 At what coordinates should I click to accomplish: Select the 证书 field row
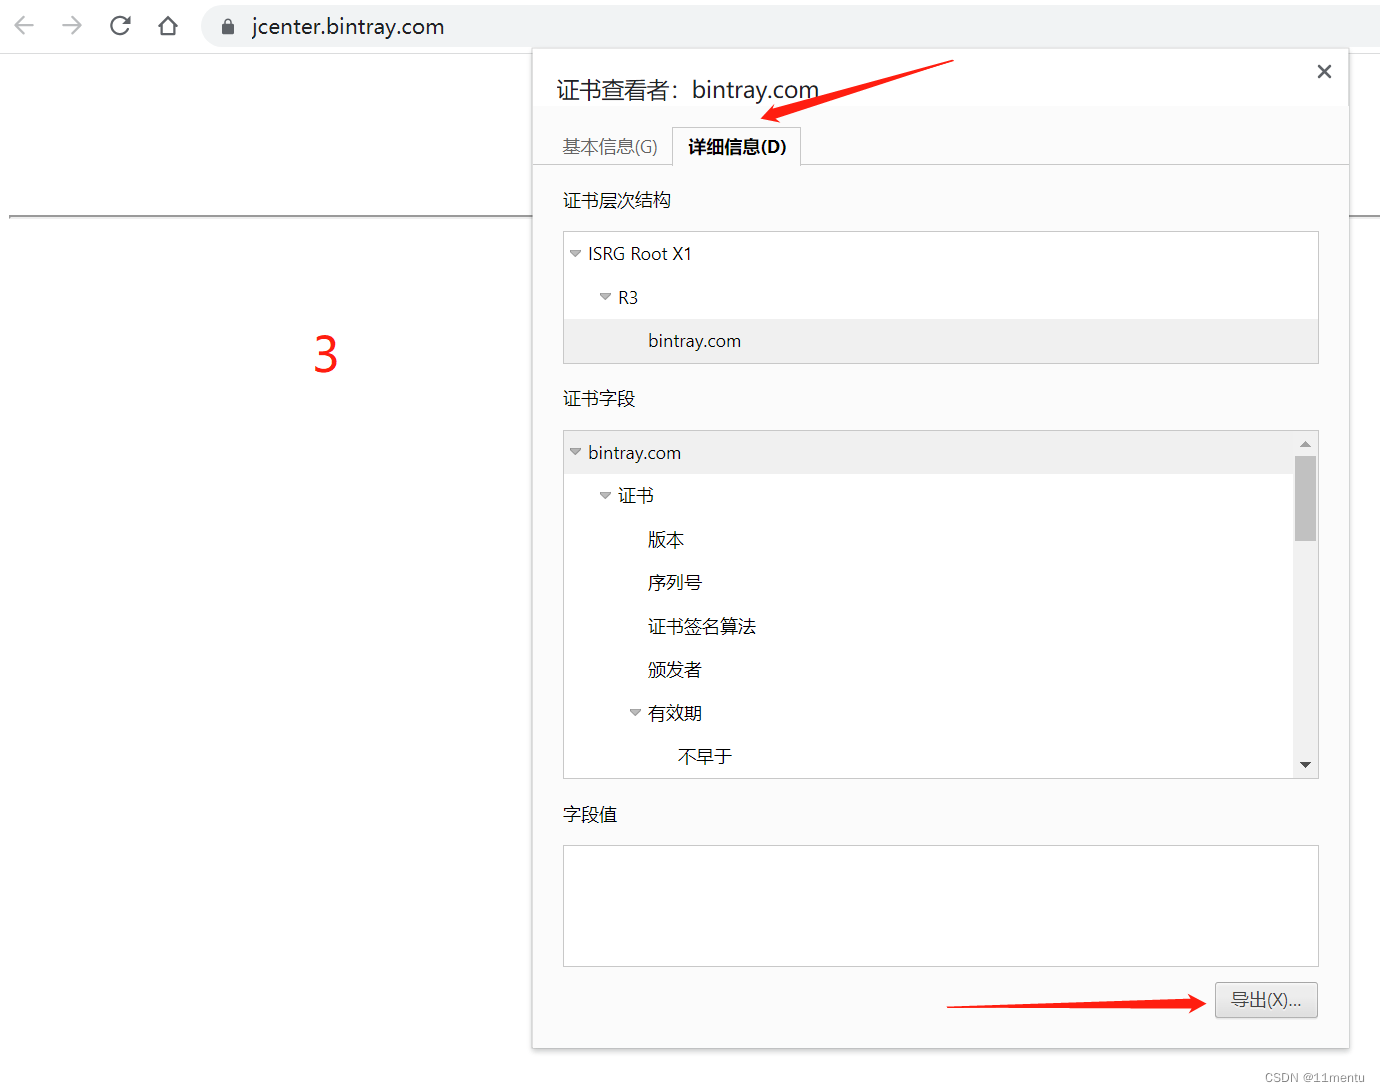(x=929, y=496)
